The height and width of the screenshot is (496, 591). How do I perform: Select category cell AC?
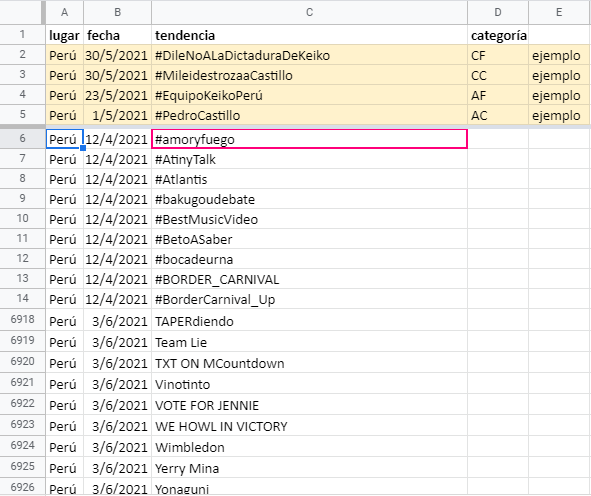(498, 115)
